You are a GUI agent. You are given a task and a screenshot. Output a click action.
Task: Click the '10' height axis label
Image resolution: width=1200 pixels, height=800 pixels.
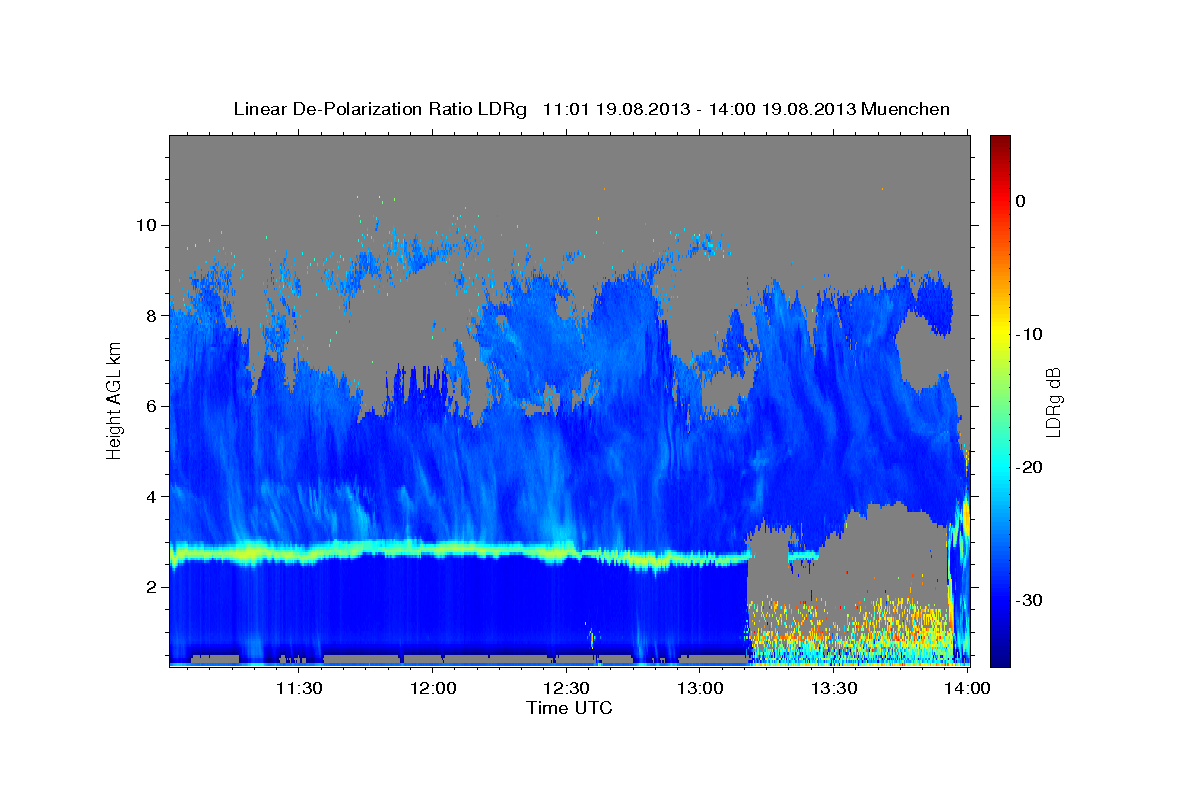148,225
